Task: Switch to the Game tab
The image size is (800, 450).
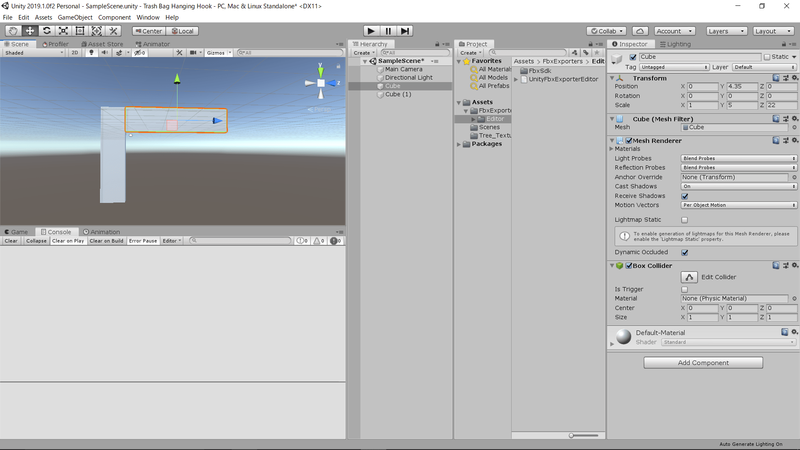Action: tap(16, 232)
